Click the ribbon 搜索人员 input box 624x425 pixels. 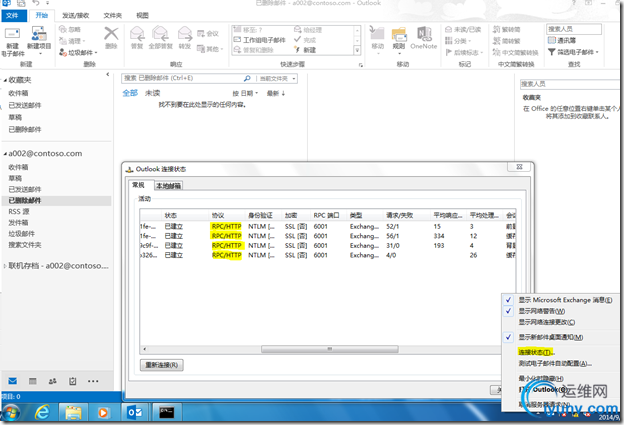573,29
